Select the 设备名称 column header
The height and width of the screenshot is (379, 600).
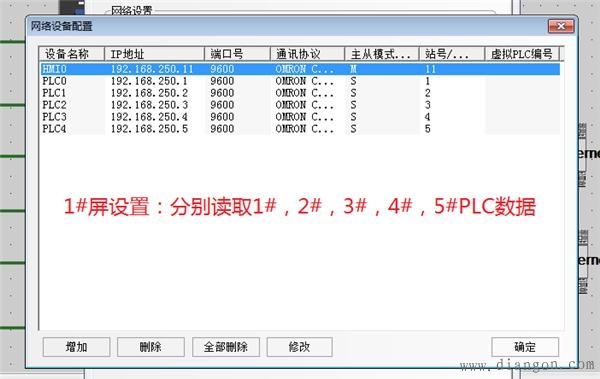[72, 54]
